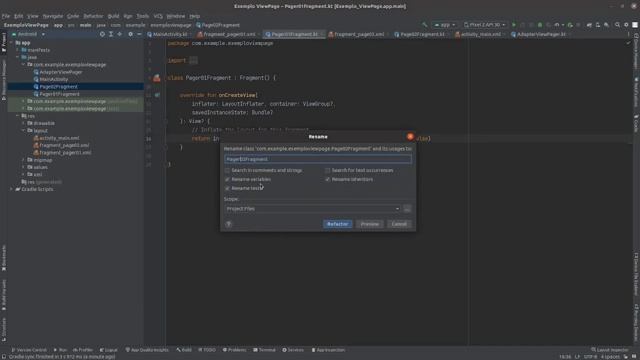Screen dimensions: 640x360
Task: Open the Pixel 2 API 30 device dropdown
Action: (484, 25)
